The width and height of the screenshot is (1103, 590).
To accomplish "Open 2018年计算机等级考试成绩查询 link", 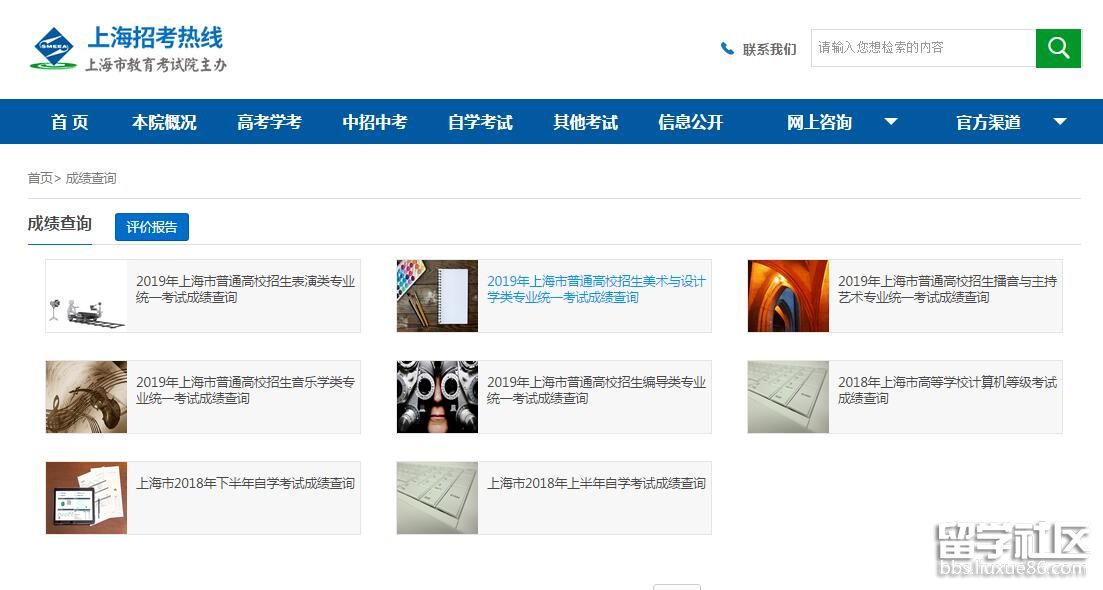I will [x=946, y=390].
